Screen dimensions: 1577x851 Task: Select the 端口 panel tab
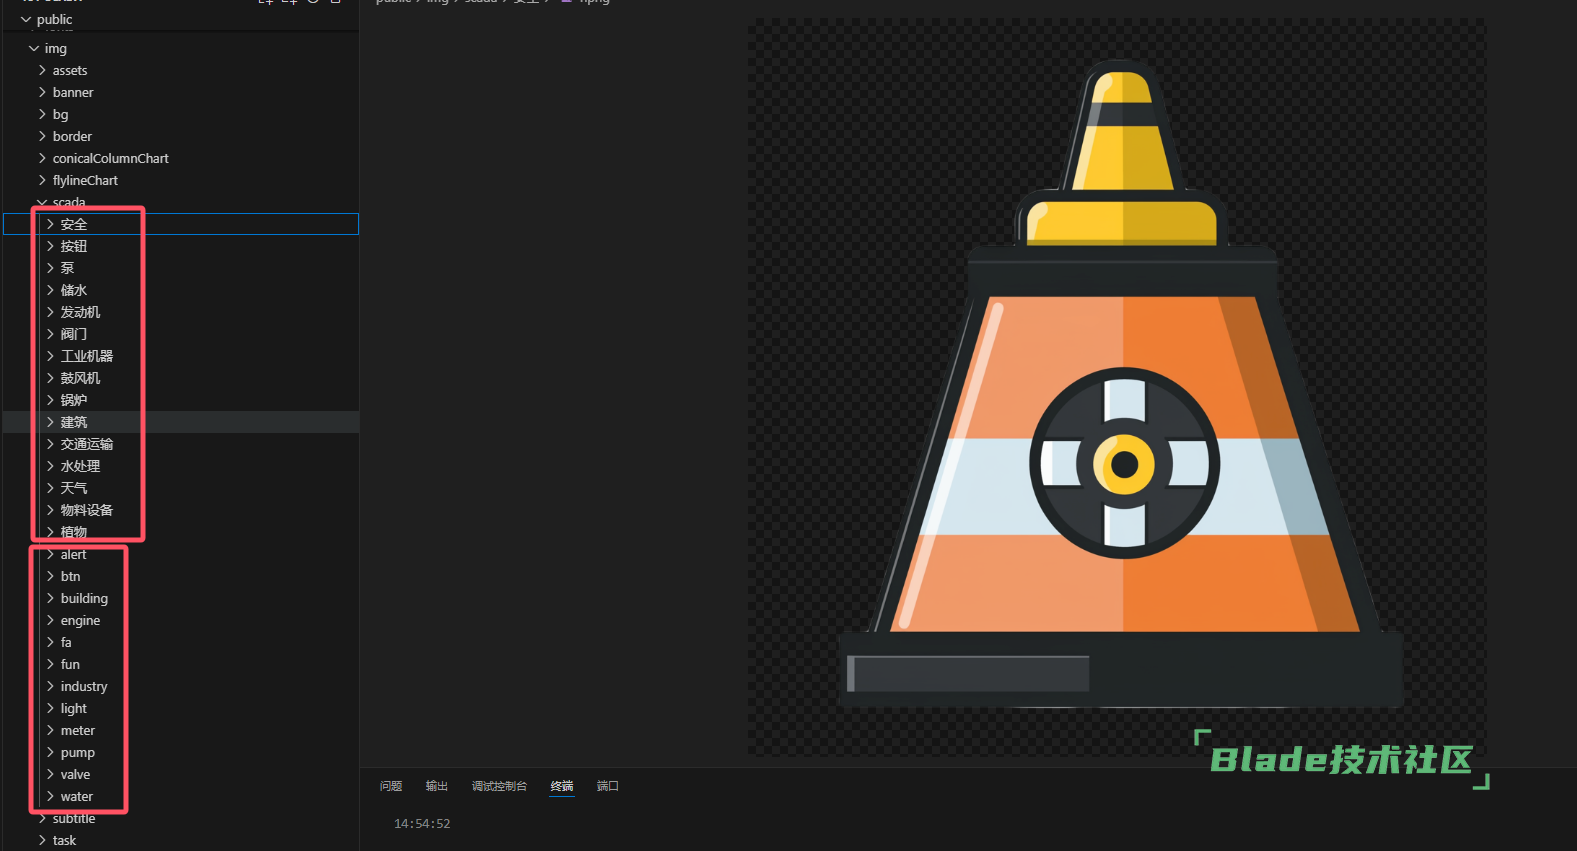(608, 786)
